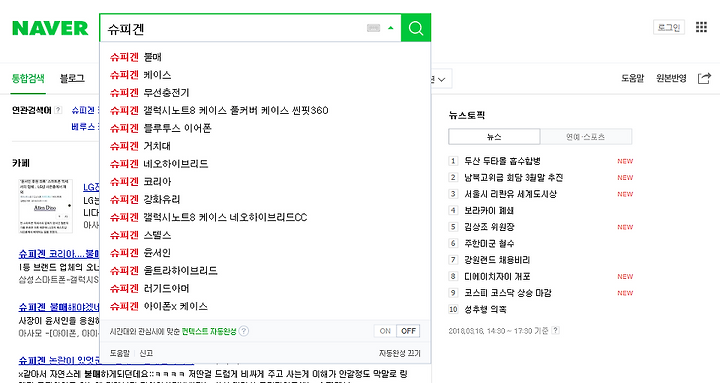Click the NAVER logo

[x=50, y=28]
